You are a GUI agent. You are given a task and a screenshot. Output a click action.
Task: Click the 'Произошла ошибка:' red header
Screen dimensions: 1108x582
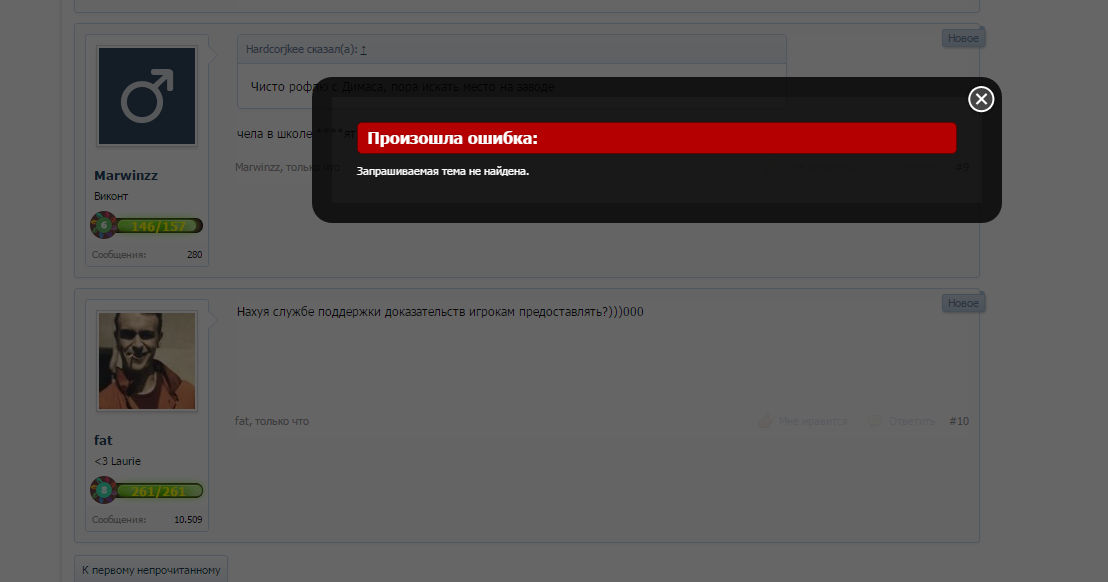click(656, 138)
